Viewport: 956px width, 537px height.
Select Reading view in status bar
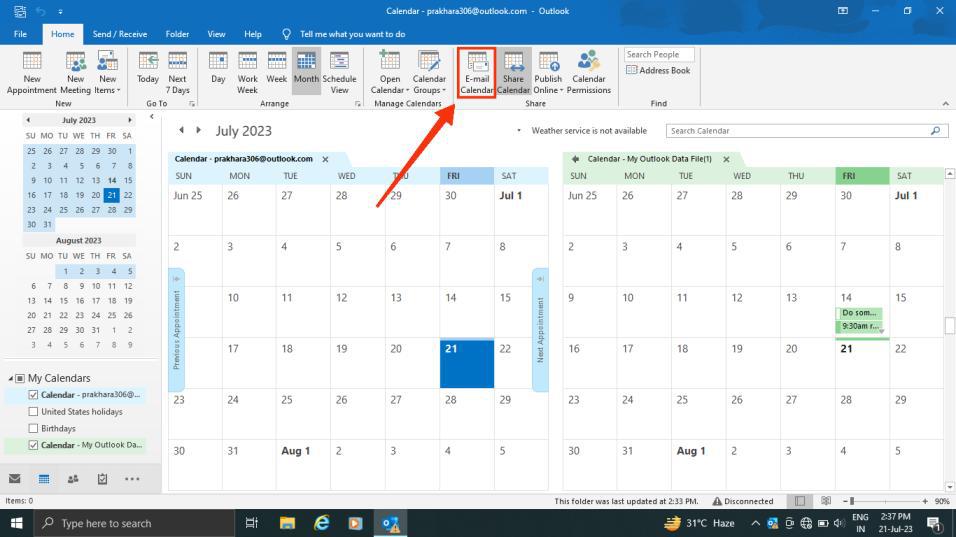click(826, 501)
